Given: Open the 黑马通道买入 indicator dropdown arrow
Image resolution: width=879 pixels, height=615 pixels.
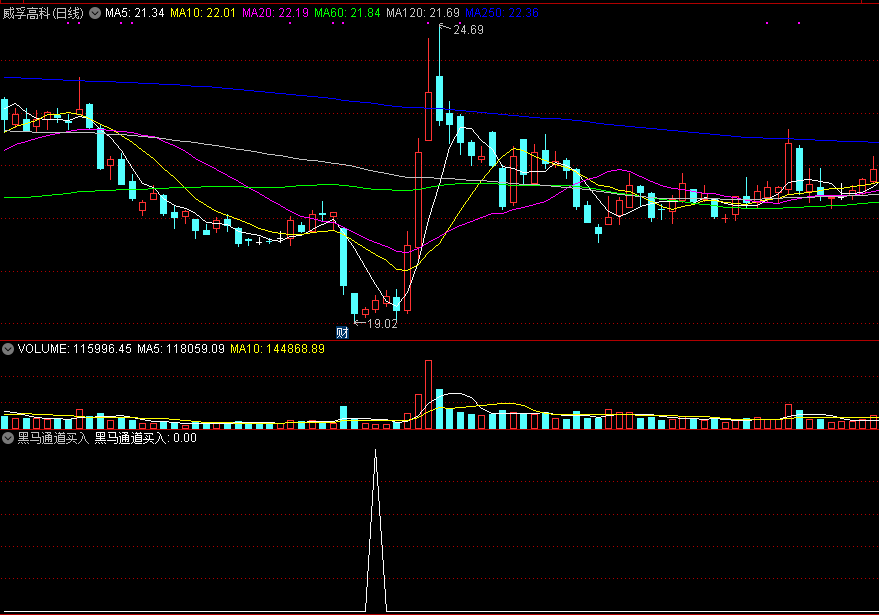Looking at the screenshot, I should tap(8, 438).
